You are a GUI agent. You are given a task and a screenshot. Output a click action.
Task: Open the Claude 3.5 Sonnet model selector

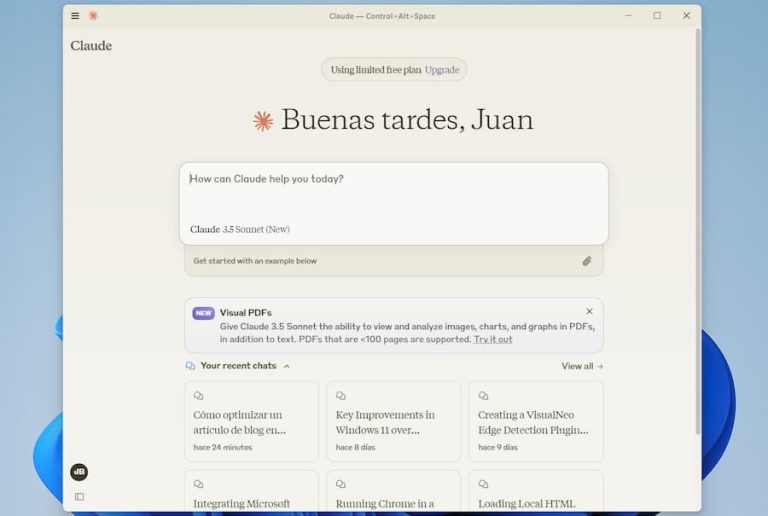tap(240, 229)
